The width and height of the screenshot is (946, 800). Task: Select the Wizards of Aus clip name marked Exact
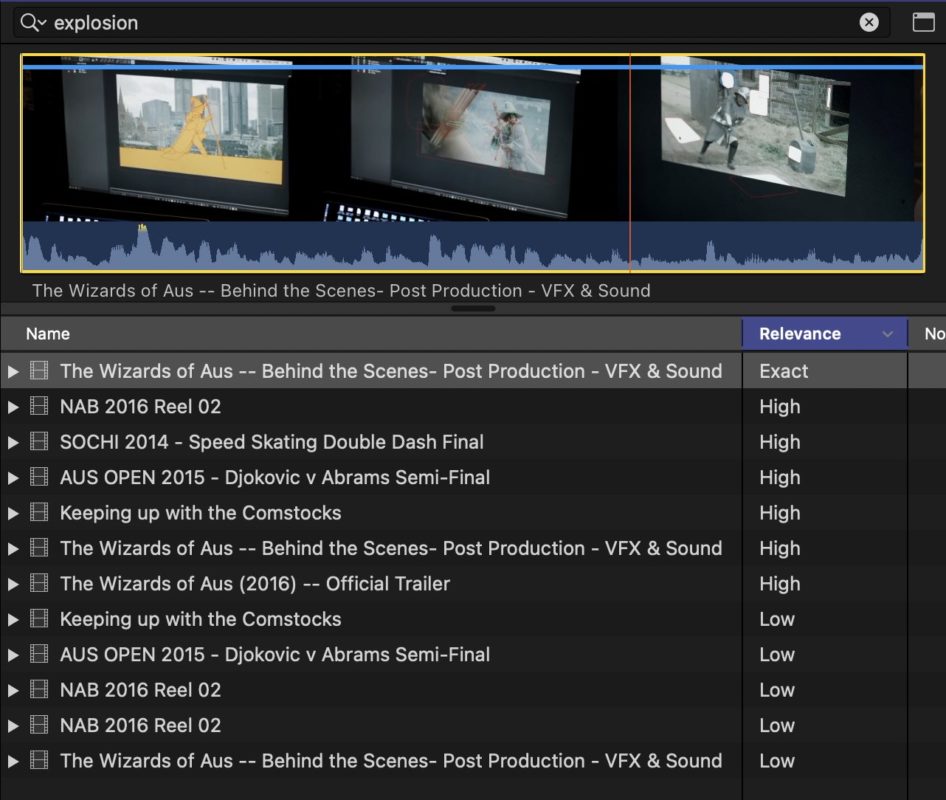point(391,371)
